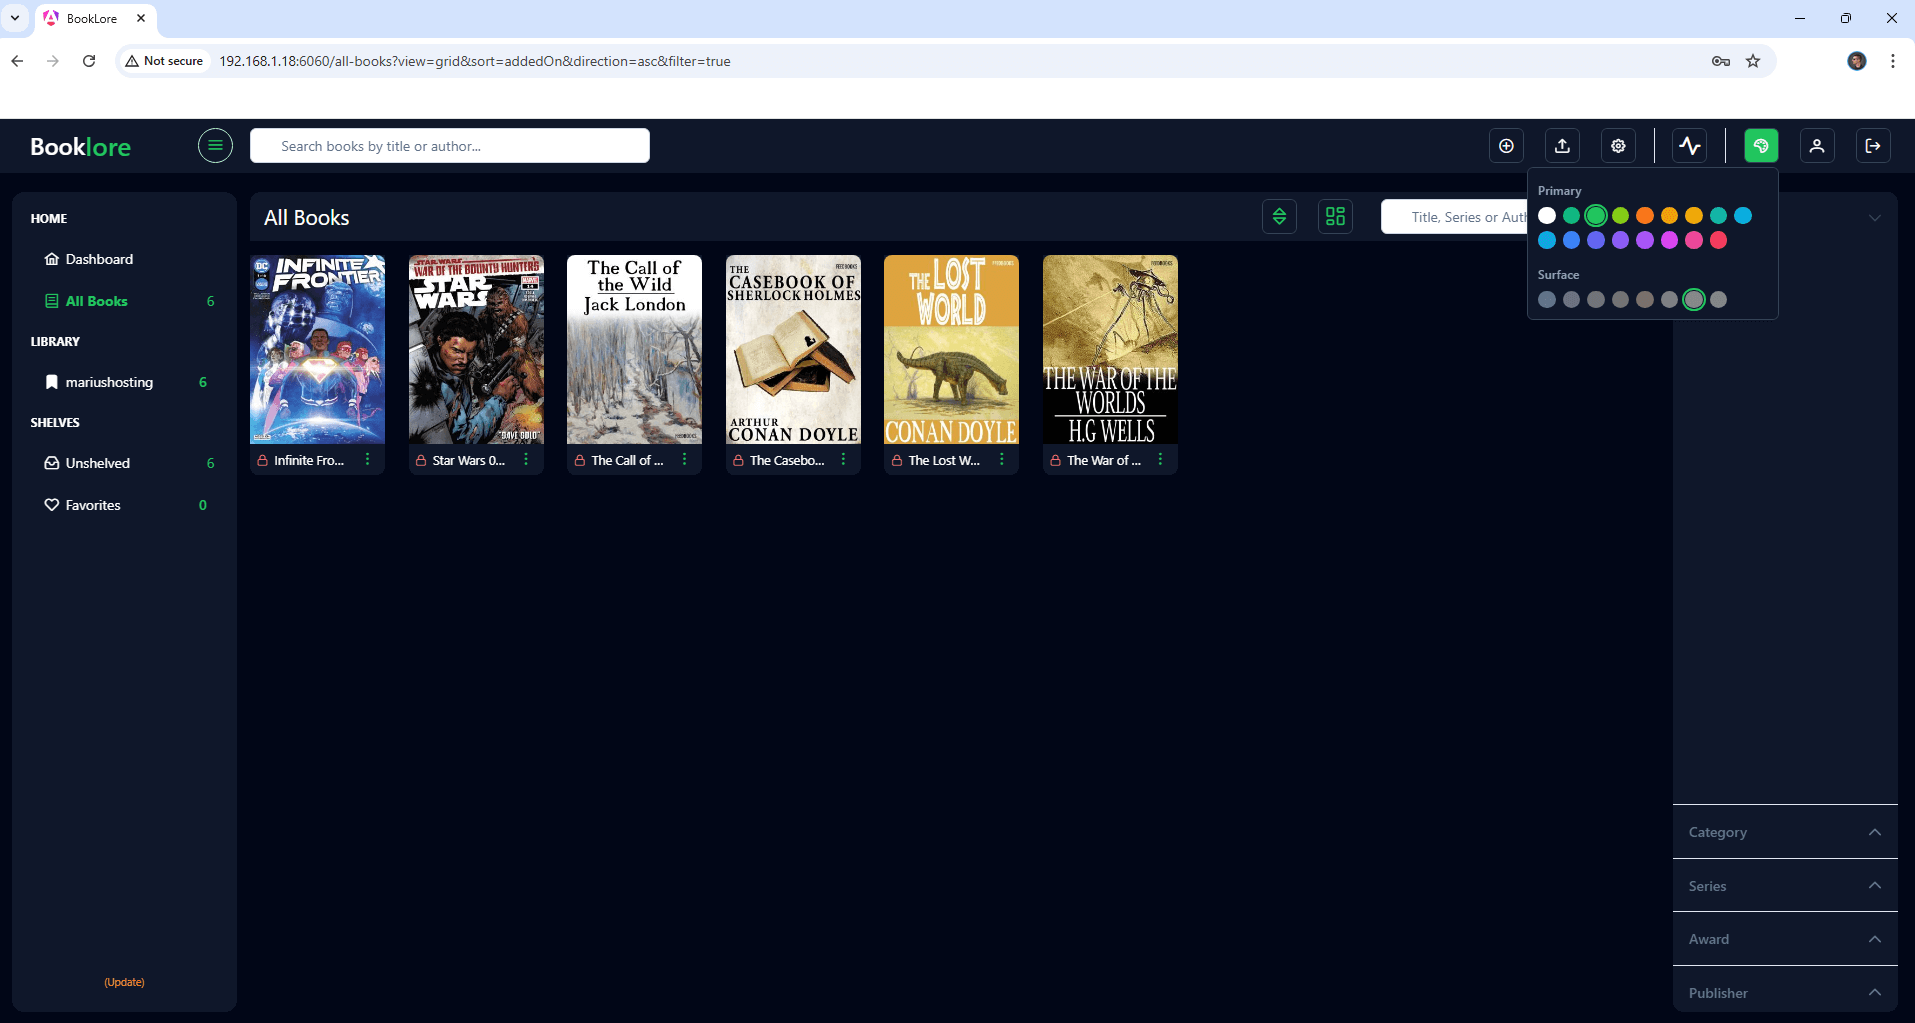The width and height of the screenshot is (1915, 1023).
Task: Select red-rose primary color swatch
Action: (x=1718, y=240)
